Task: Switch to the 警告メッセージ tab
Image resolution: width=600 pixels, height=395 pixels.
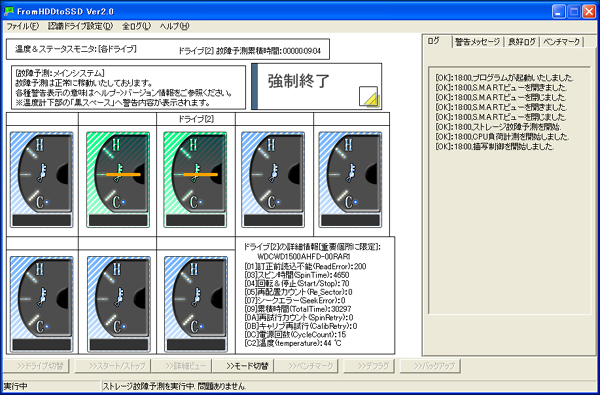Action: point(477,42)
